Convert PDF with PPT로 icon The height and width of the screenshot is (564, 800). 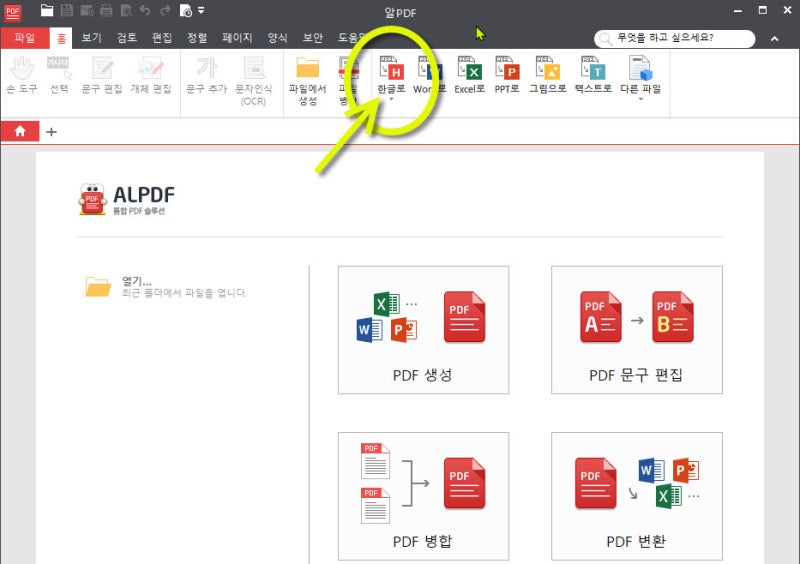(x=507, y=68)
